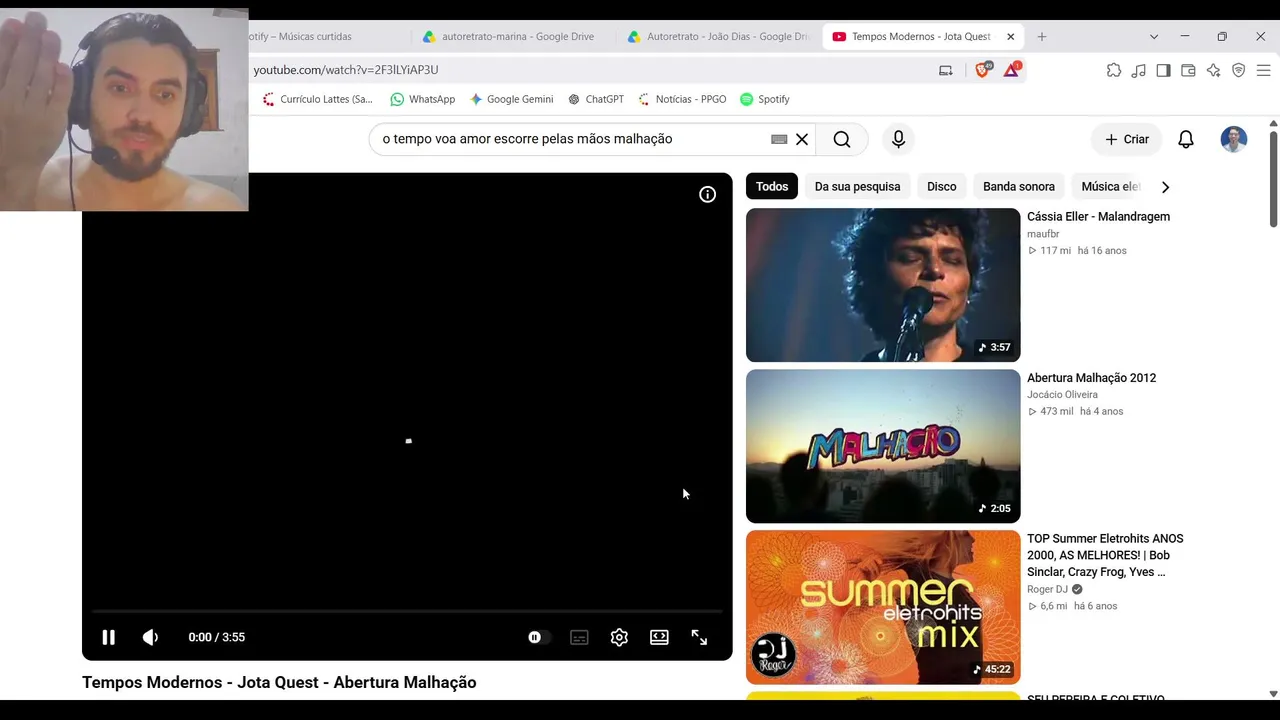
Task: Open Summer Eletrohits mix thumbnail
Action: (x=883, y=607)
